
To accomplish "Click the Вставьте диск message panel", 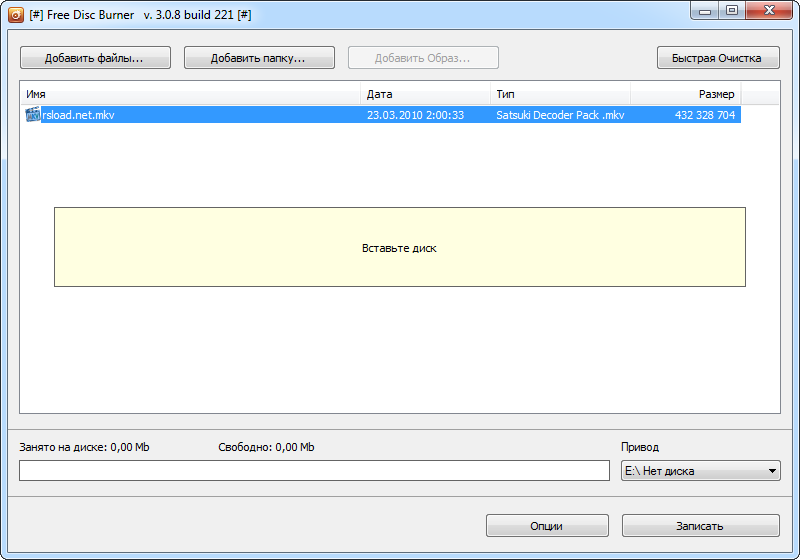I will click(399, 247).
